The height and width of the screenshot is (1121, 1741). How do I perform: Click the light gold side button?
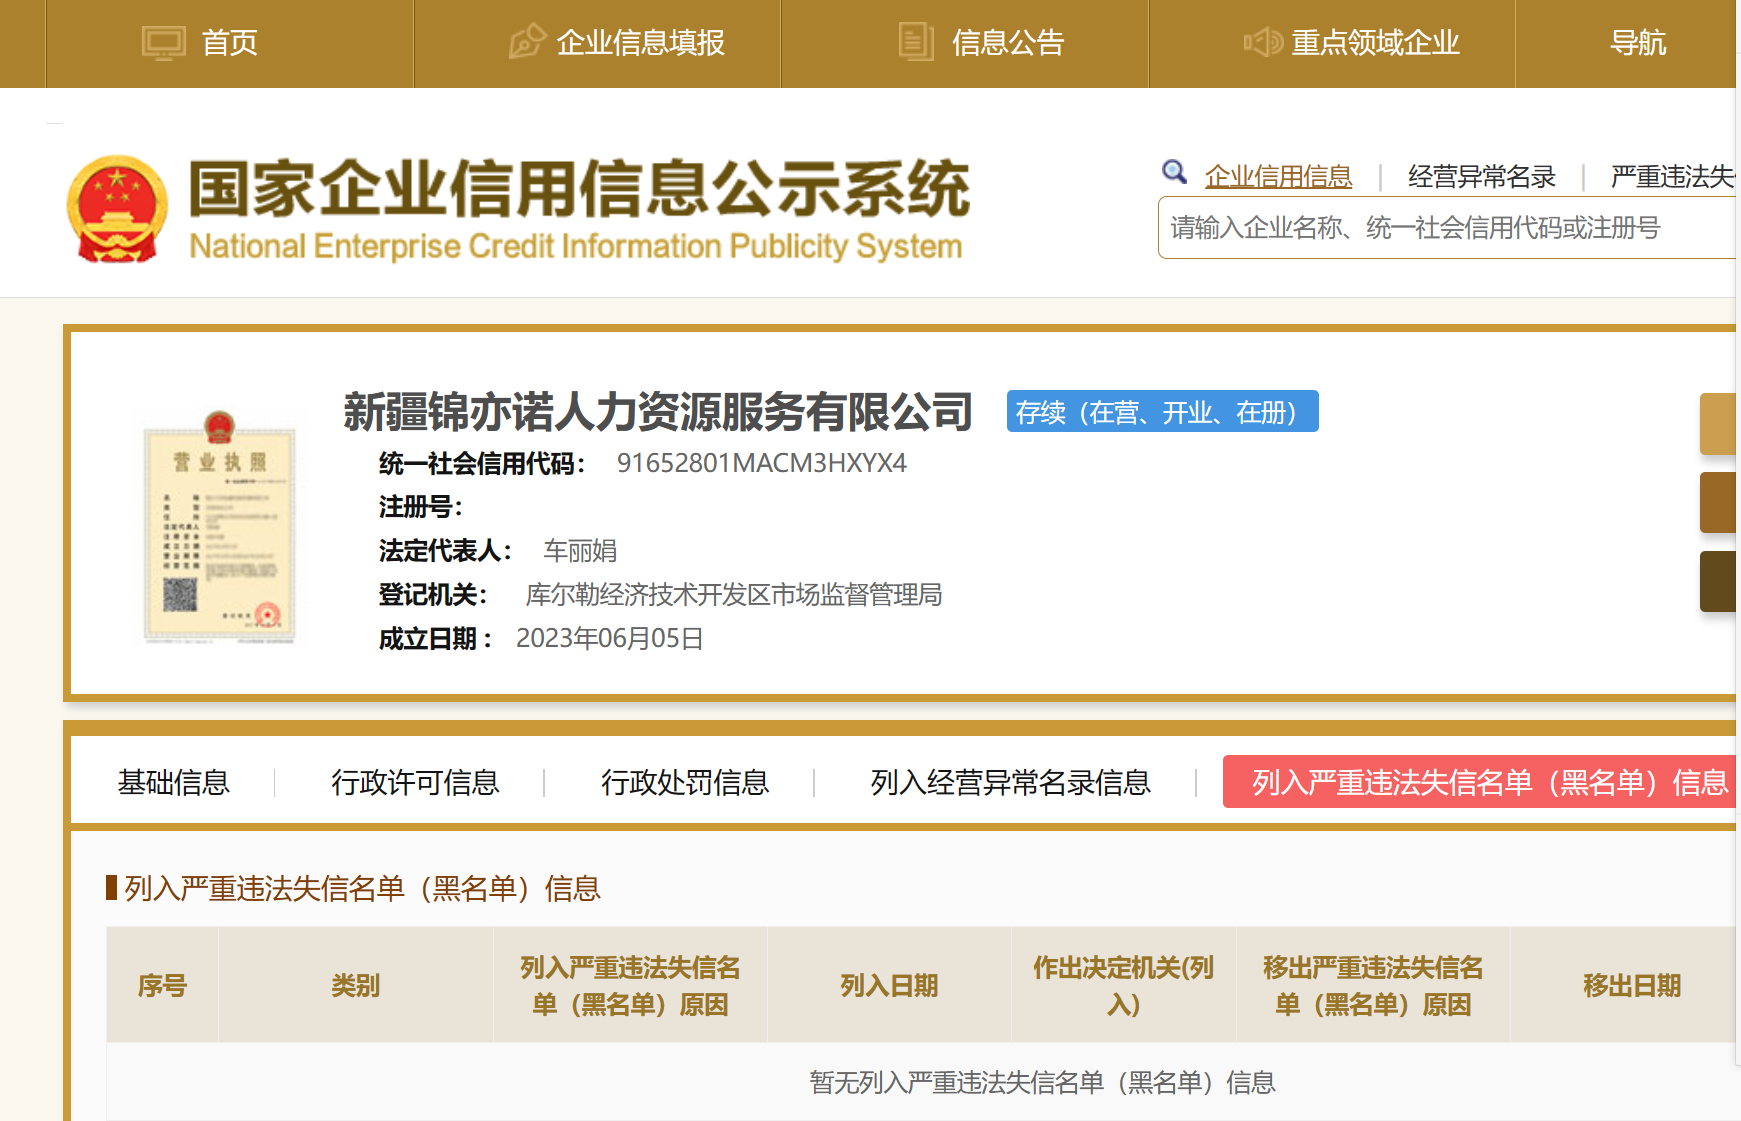1718,424
